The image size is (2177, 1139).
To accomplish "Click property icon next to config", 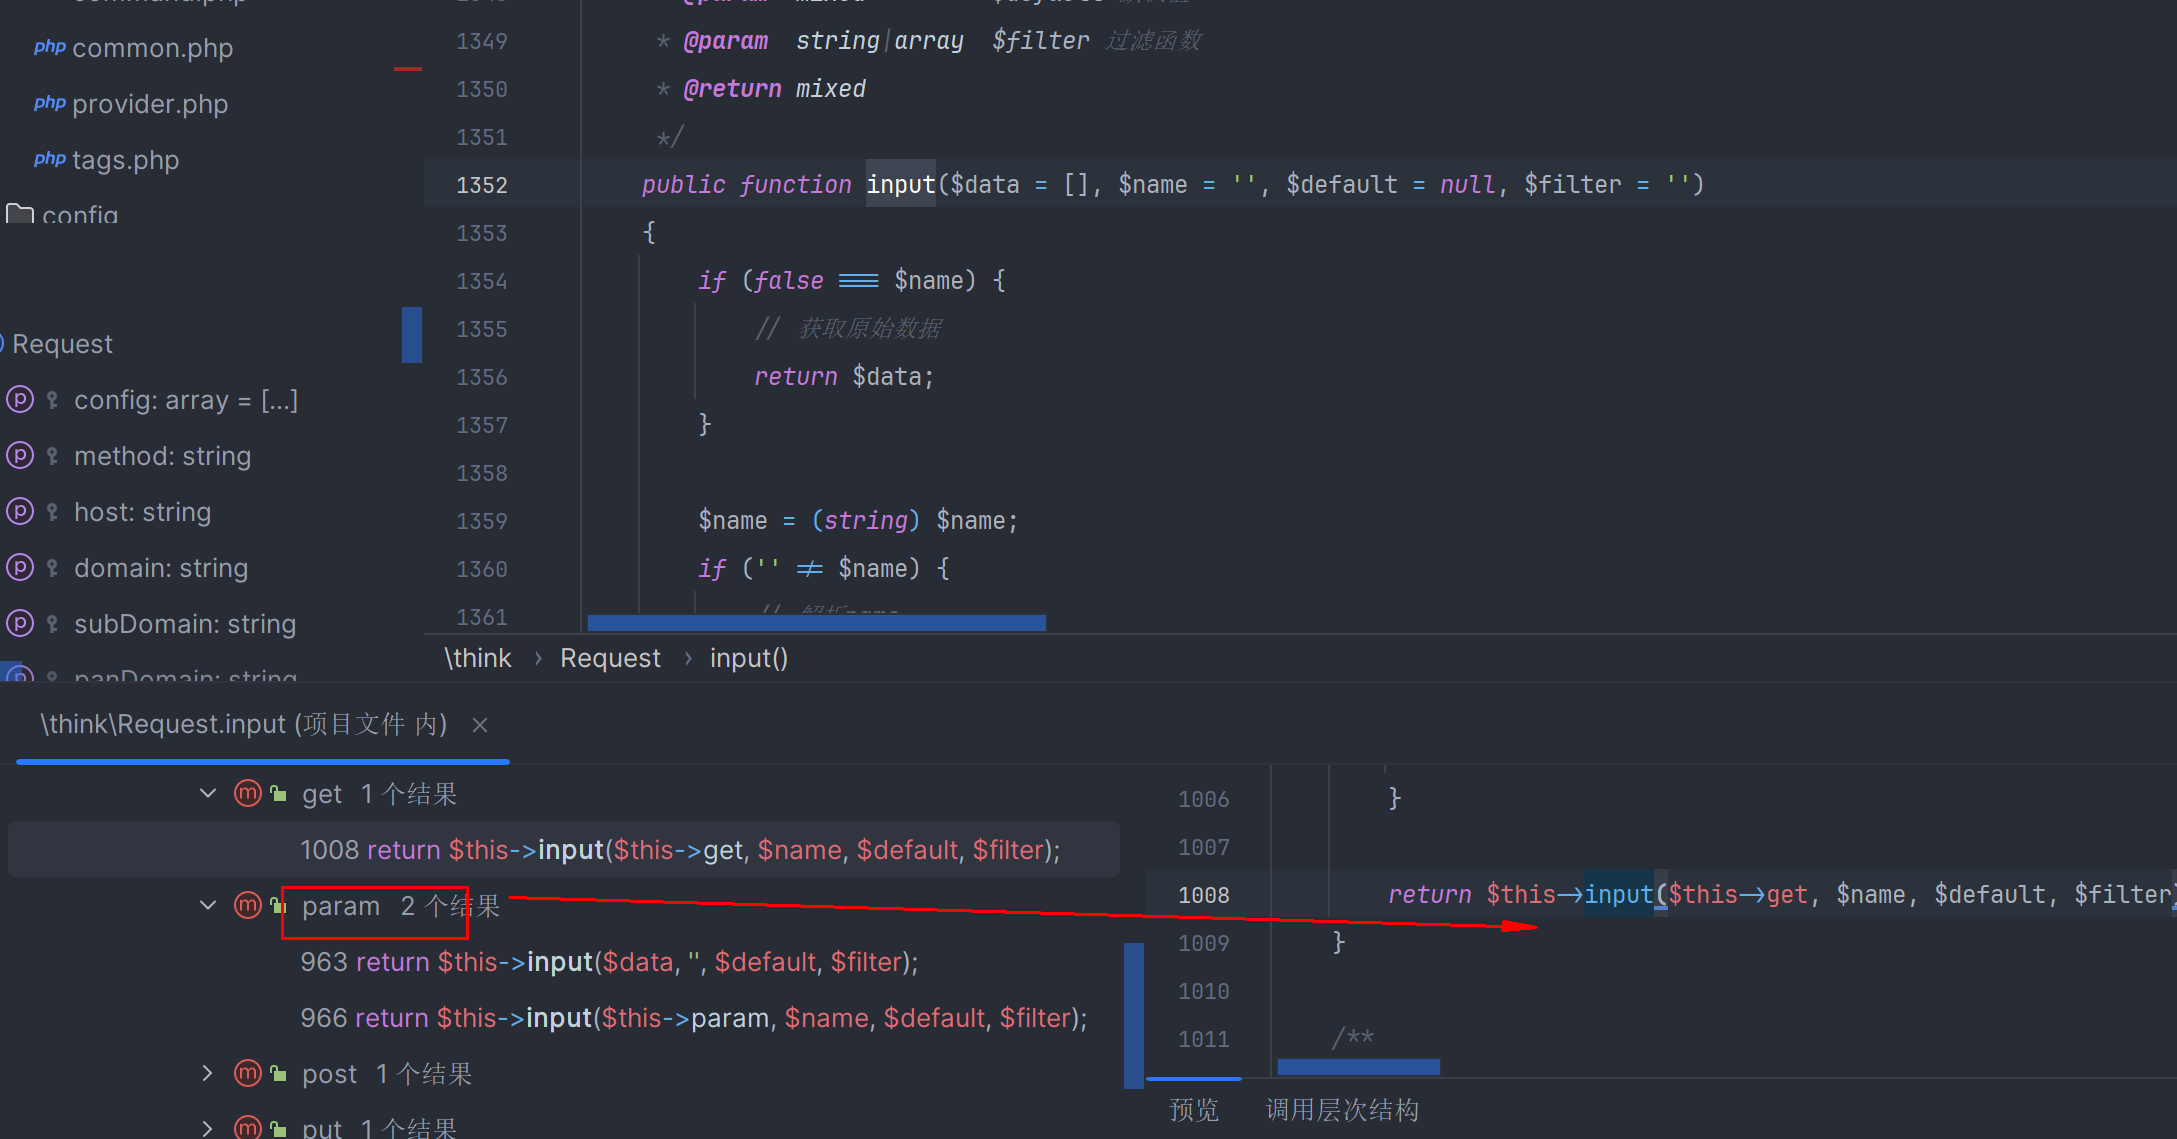I will (20, 400).
